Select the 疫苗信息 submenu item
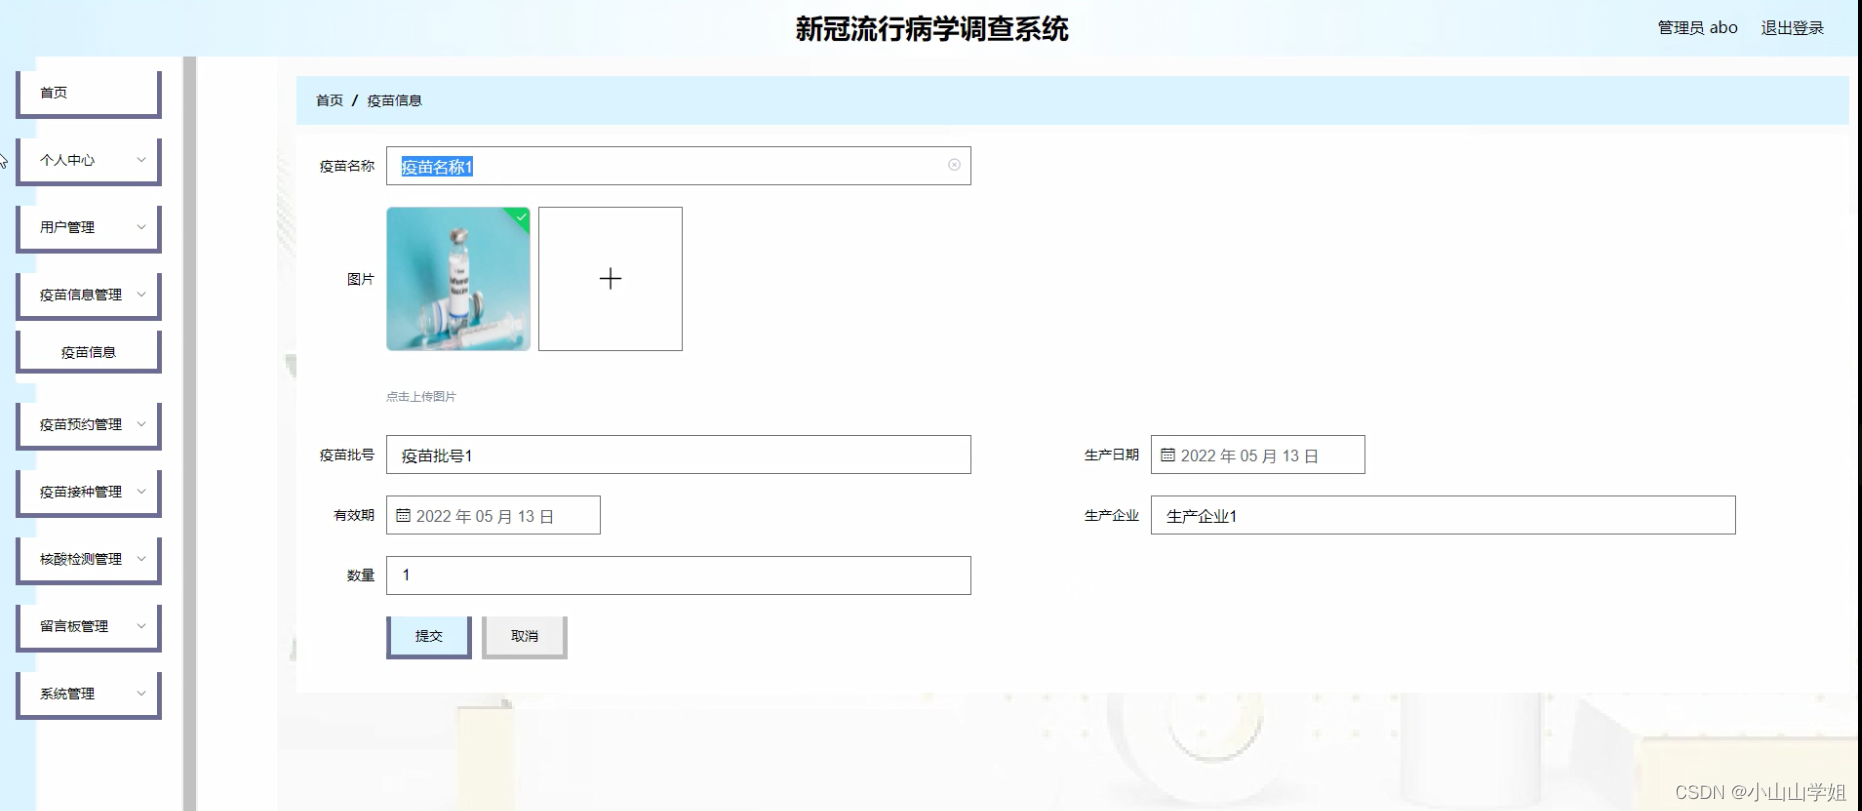The height and width of the screenshot is (811, 1862). [89, 352]
